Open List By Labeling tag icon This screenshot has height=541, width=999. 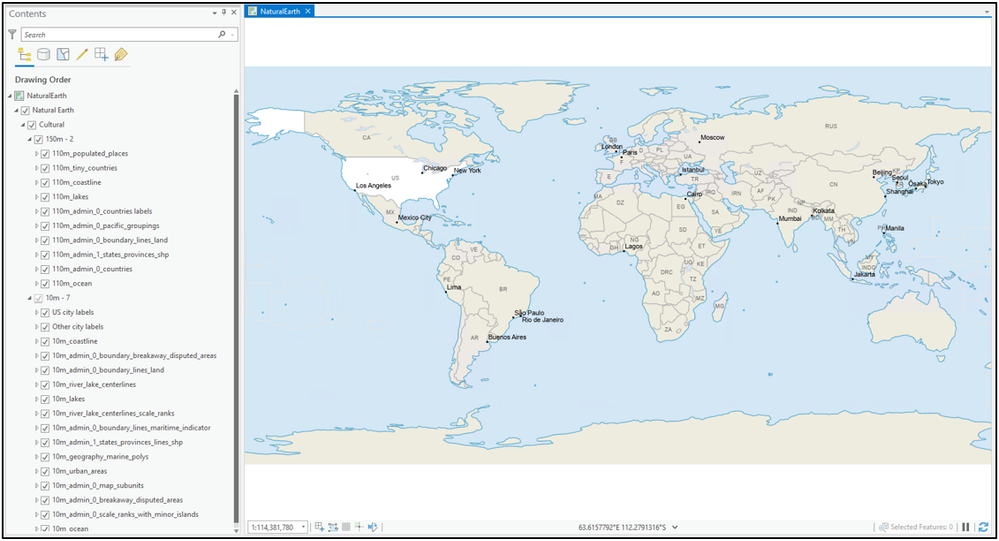click(x=120, y=54)
